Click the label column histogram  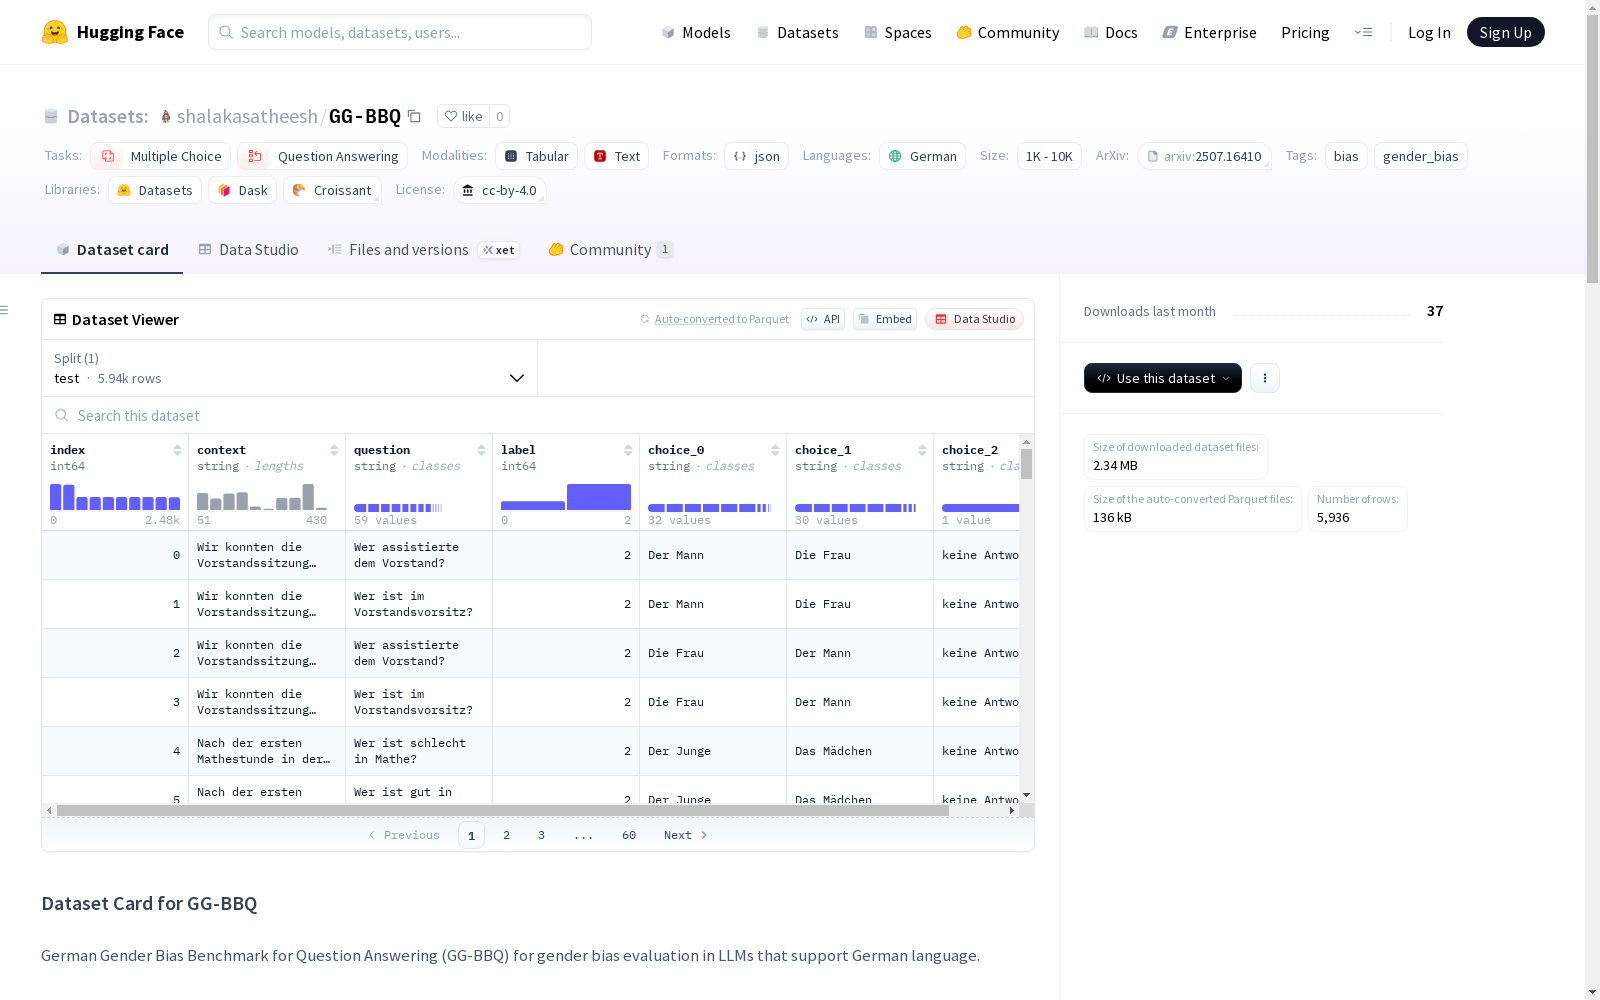(x=566, y=497)
